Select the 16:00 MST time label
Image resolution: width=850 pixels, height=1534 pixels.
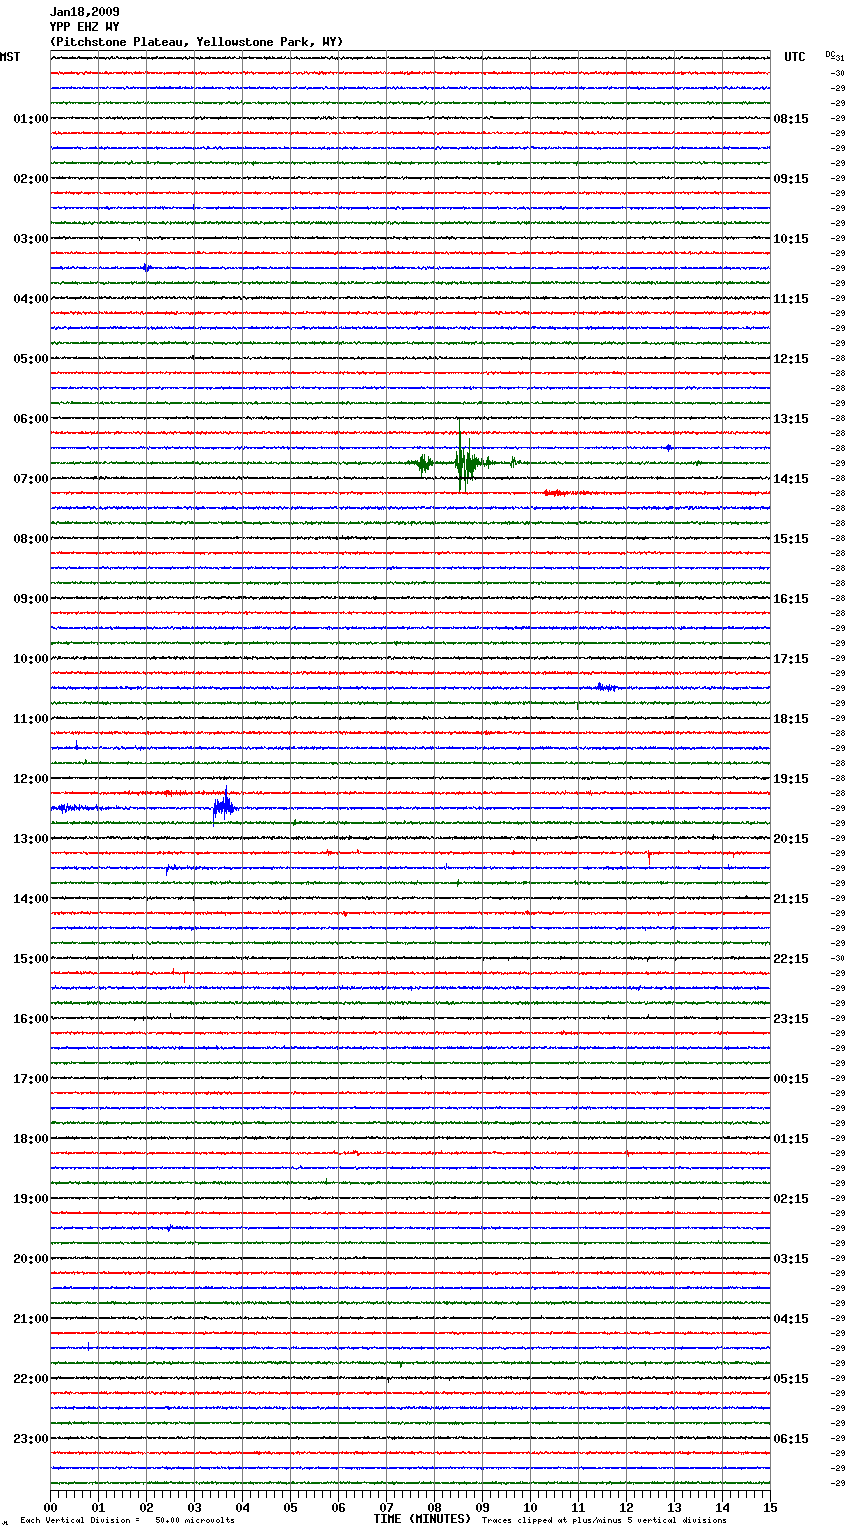pyautogui.click(x=31, y=1019)
